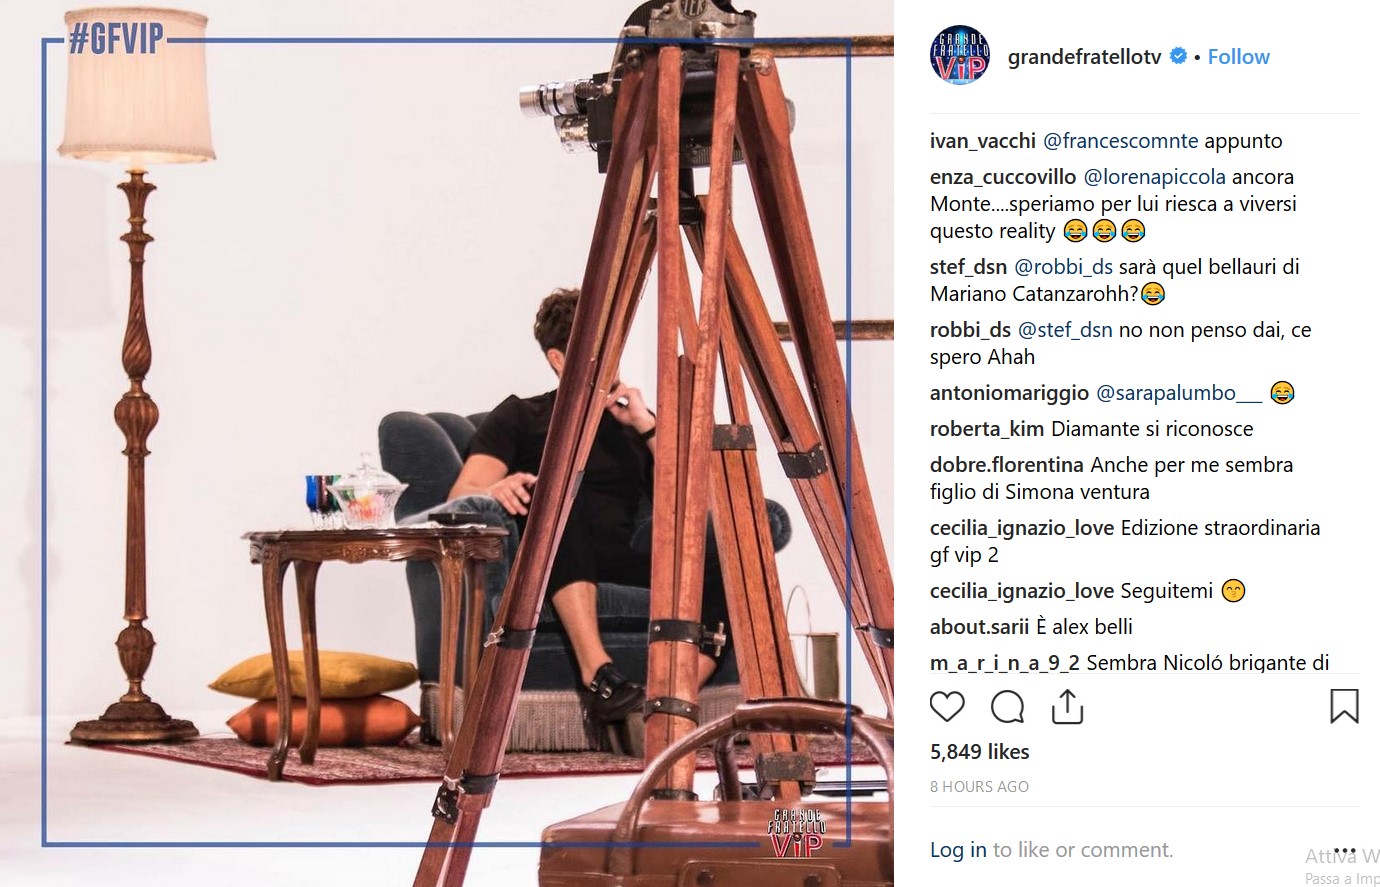The image size is (1380, 887).
Task: Open the @lorenapiccola mention
Action: pyautogui.click(x=1154, y=177)
